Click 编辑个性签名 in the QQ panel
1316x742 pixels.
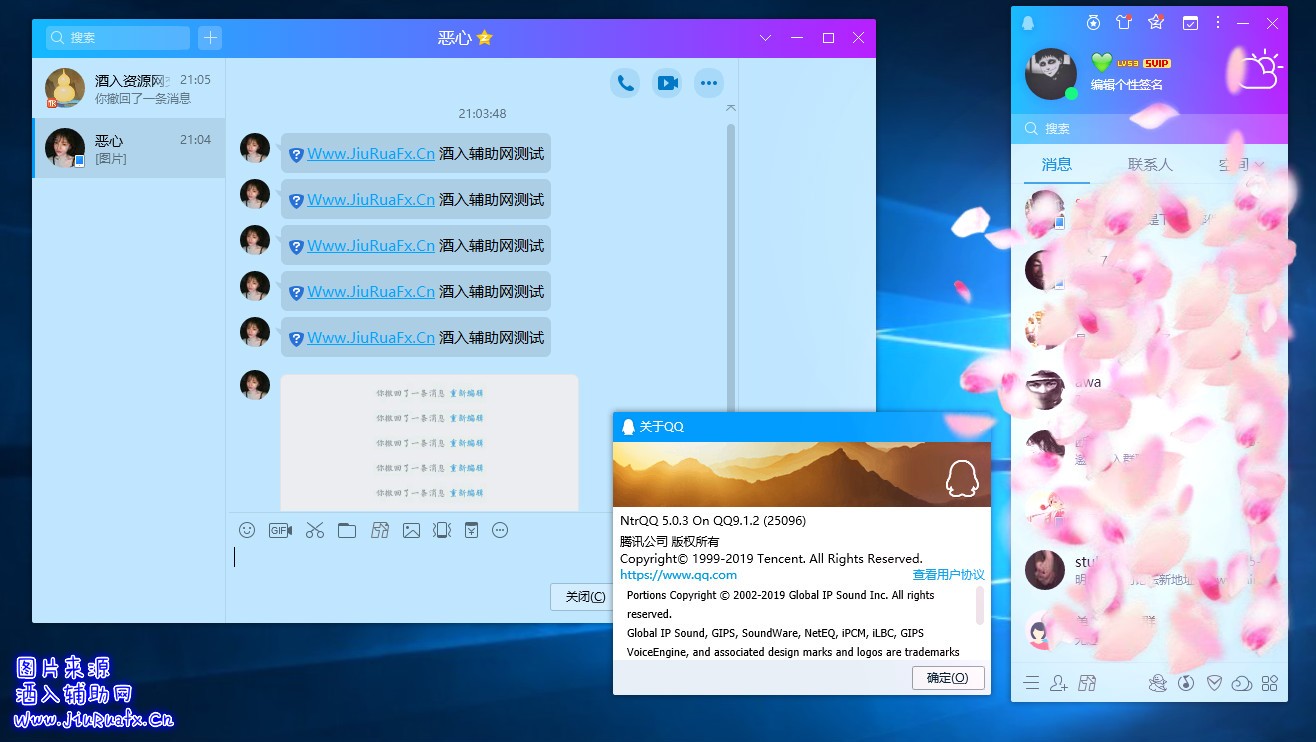coord(1127,85)
